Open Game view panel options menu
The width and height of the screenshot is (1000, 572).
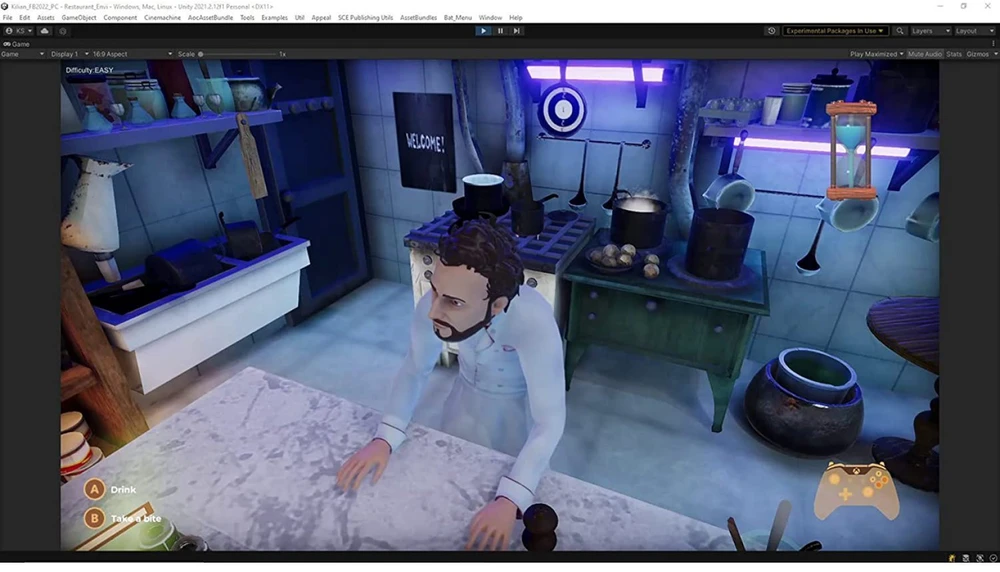[x=993, y=44]
